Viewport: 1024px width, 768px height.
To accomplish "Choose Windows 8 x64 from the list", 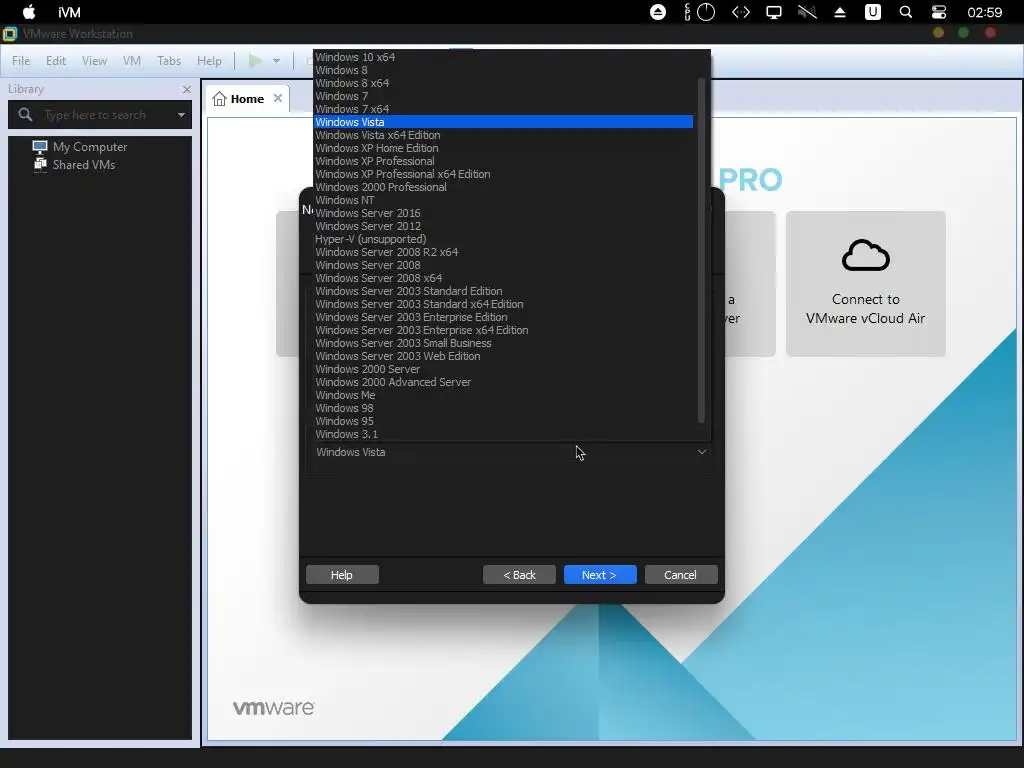I will pos(504,83).
